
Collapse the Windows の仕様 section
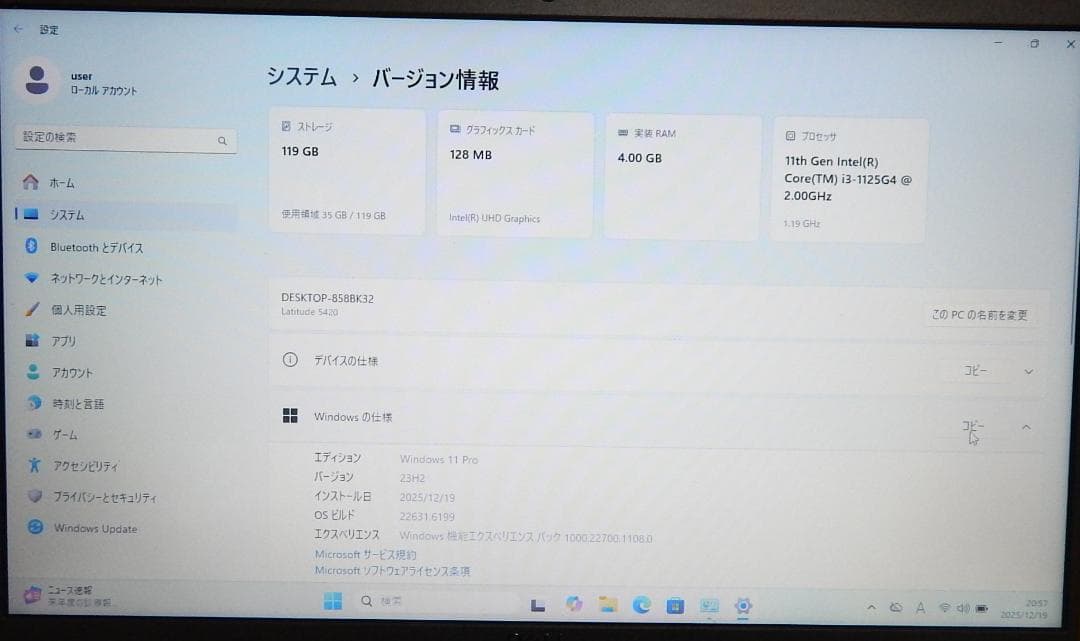point(1027,427)
